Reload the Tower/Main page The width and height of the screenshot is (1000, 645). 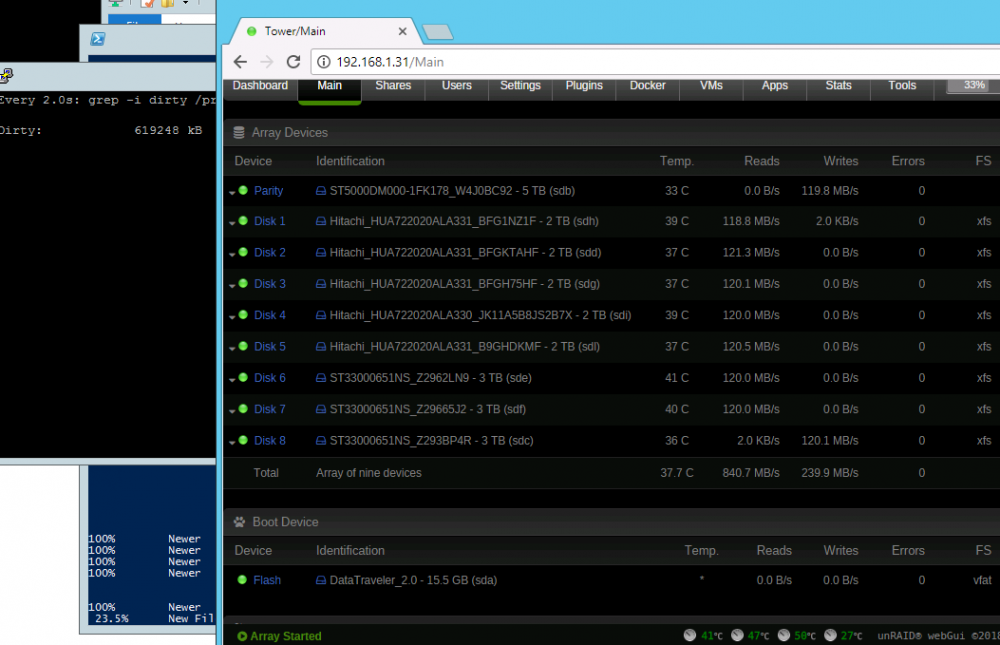pyautogui.click(x=293, y=62)
